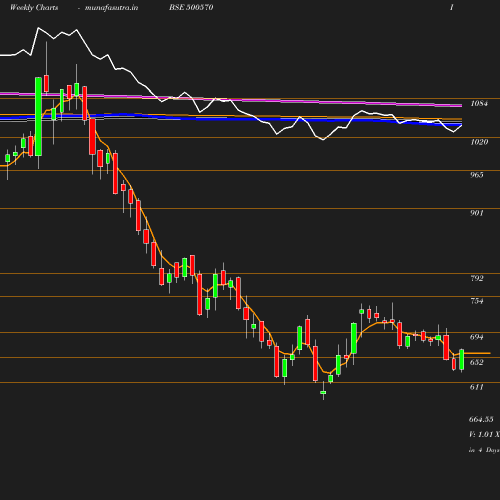Click the 901 price axis label
500x500 pixels.
point(477,213)
